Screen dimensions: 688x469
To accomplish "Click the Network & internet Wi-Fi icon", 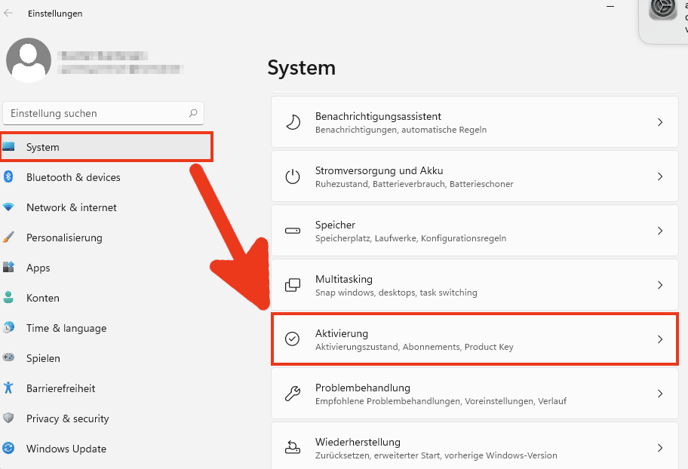I will [8, 207].
